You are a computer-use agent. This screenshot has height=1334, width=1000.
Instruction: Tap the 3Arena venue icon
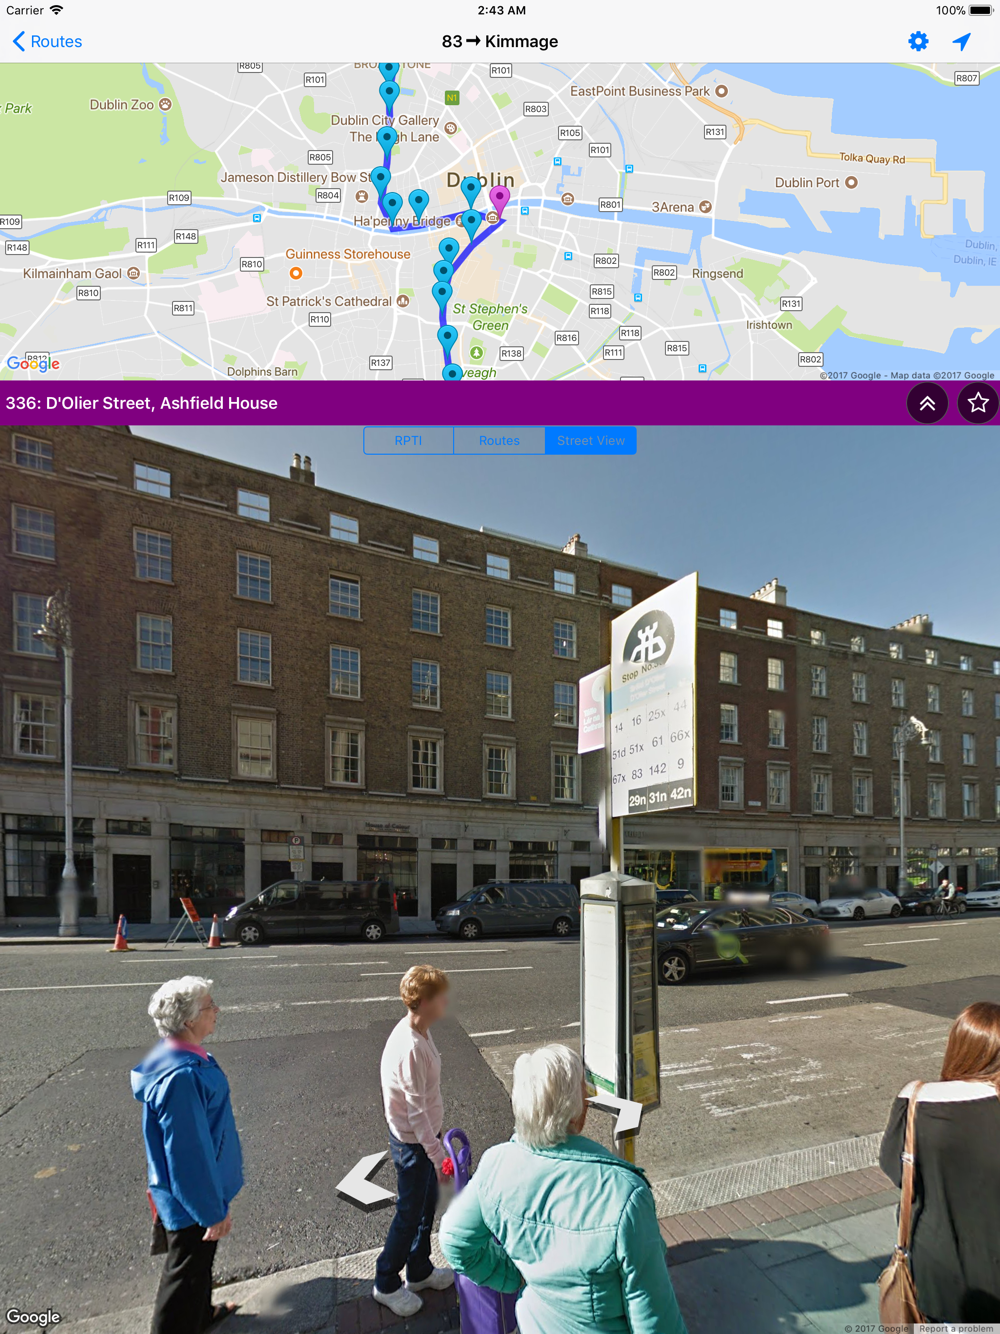[x=705, y=207]
